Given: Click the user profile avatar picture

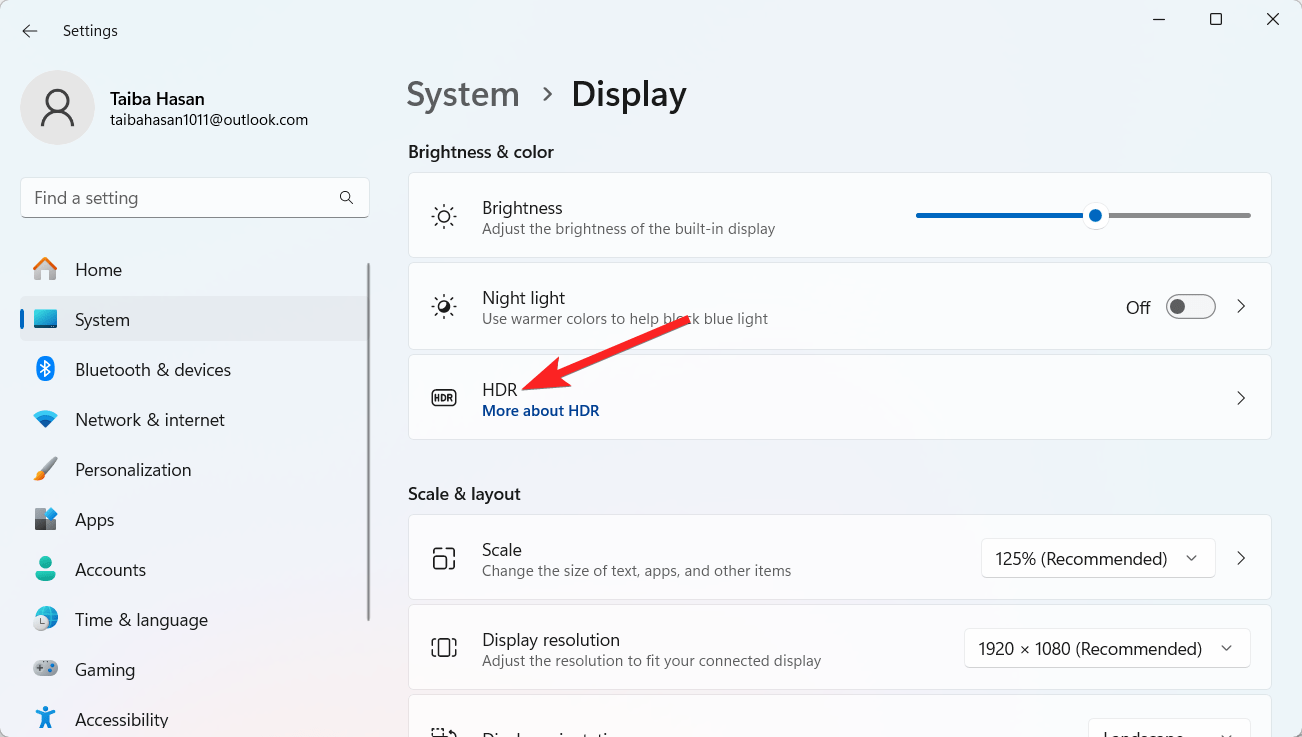Looking at the screenshot, I should tap(58, 108).
